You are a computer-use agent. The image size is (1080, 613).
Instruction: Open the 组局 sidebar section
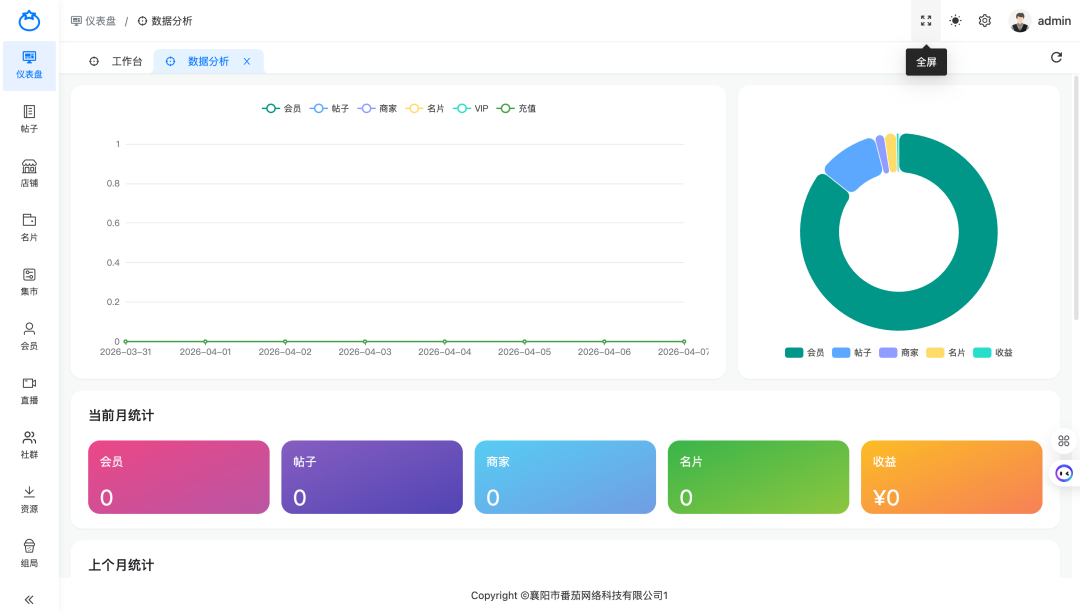click(29, 554)
